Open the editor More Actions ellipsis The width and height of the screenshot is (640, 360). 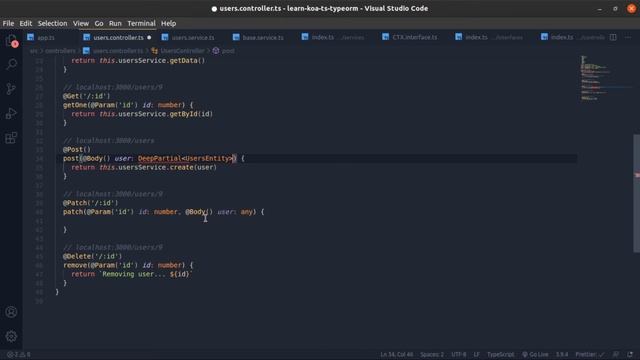pyautogui.click(x=628, y=37)
